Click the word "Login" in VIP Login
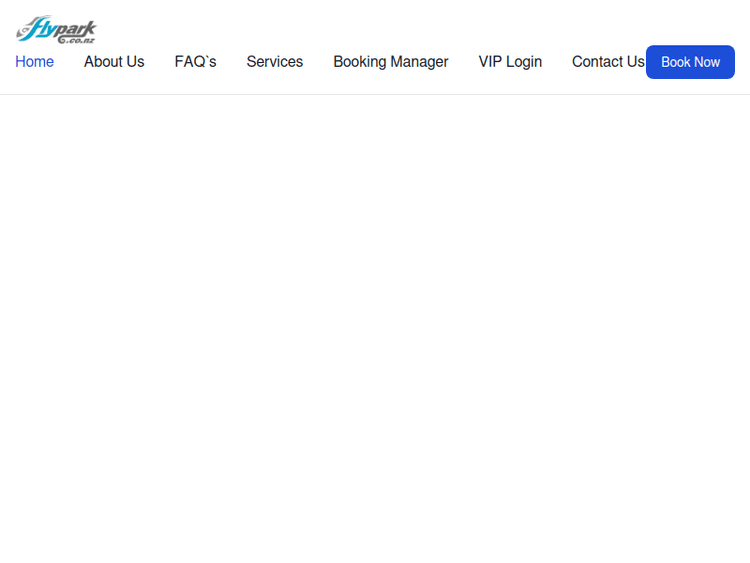Viewport: 750px width, 563px height. 524,62
